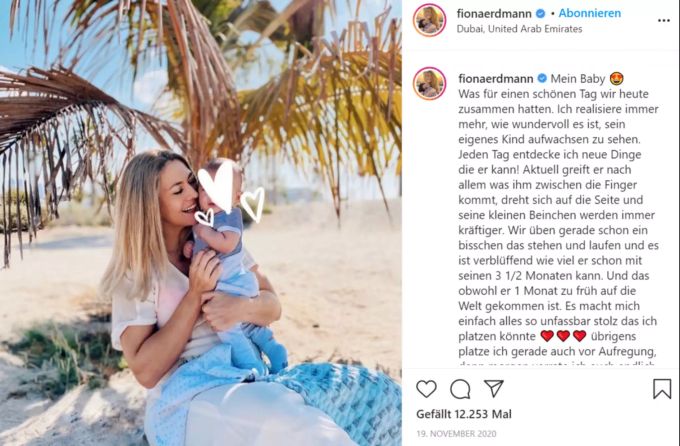The image size is (680, 446).
Task: Share the post via paper plane icon
Action: click(494, 388)
